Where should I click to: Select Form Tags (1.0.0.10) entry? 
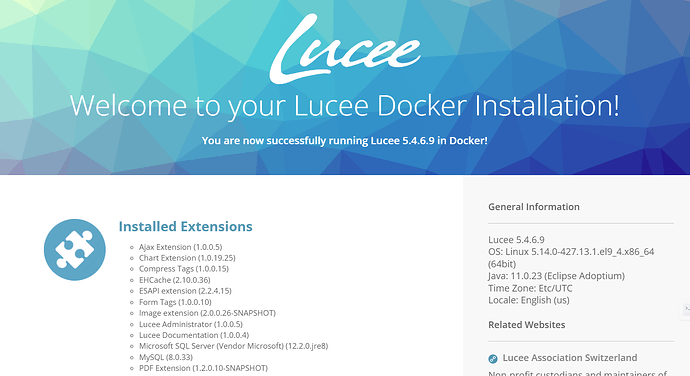point(175,302)
